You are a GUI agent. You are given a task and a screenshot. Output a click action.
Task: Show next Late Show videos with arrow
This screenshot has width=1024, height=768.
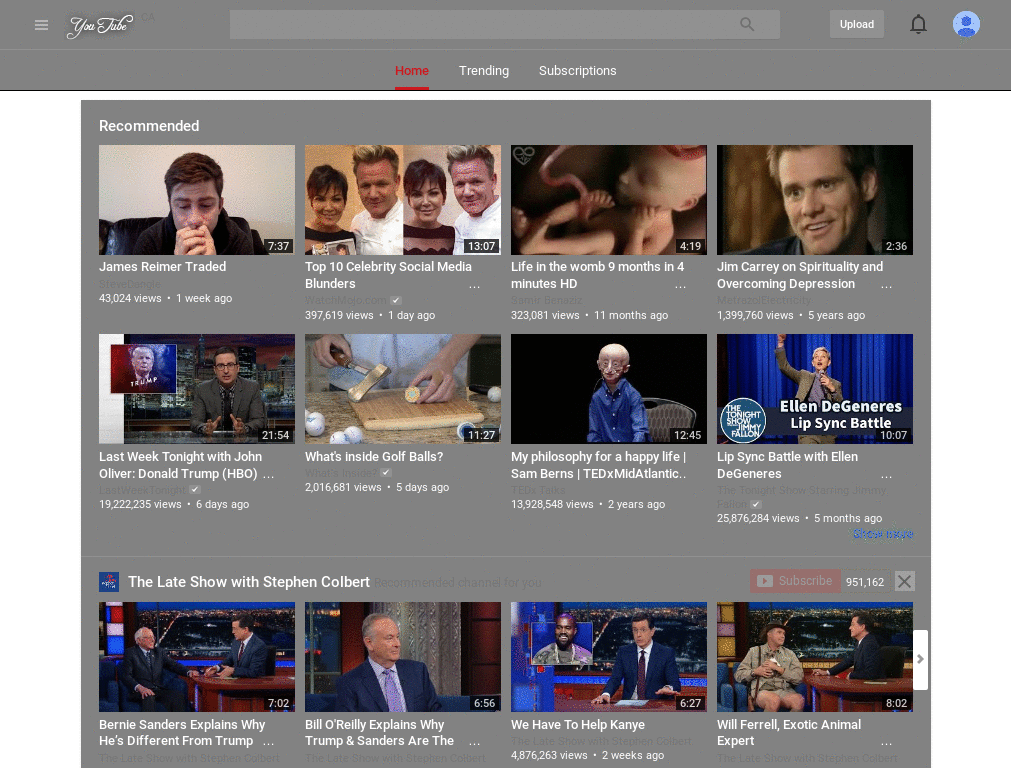(920, 659)
